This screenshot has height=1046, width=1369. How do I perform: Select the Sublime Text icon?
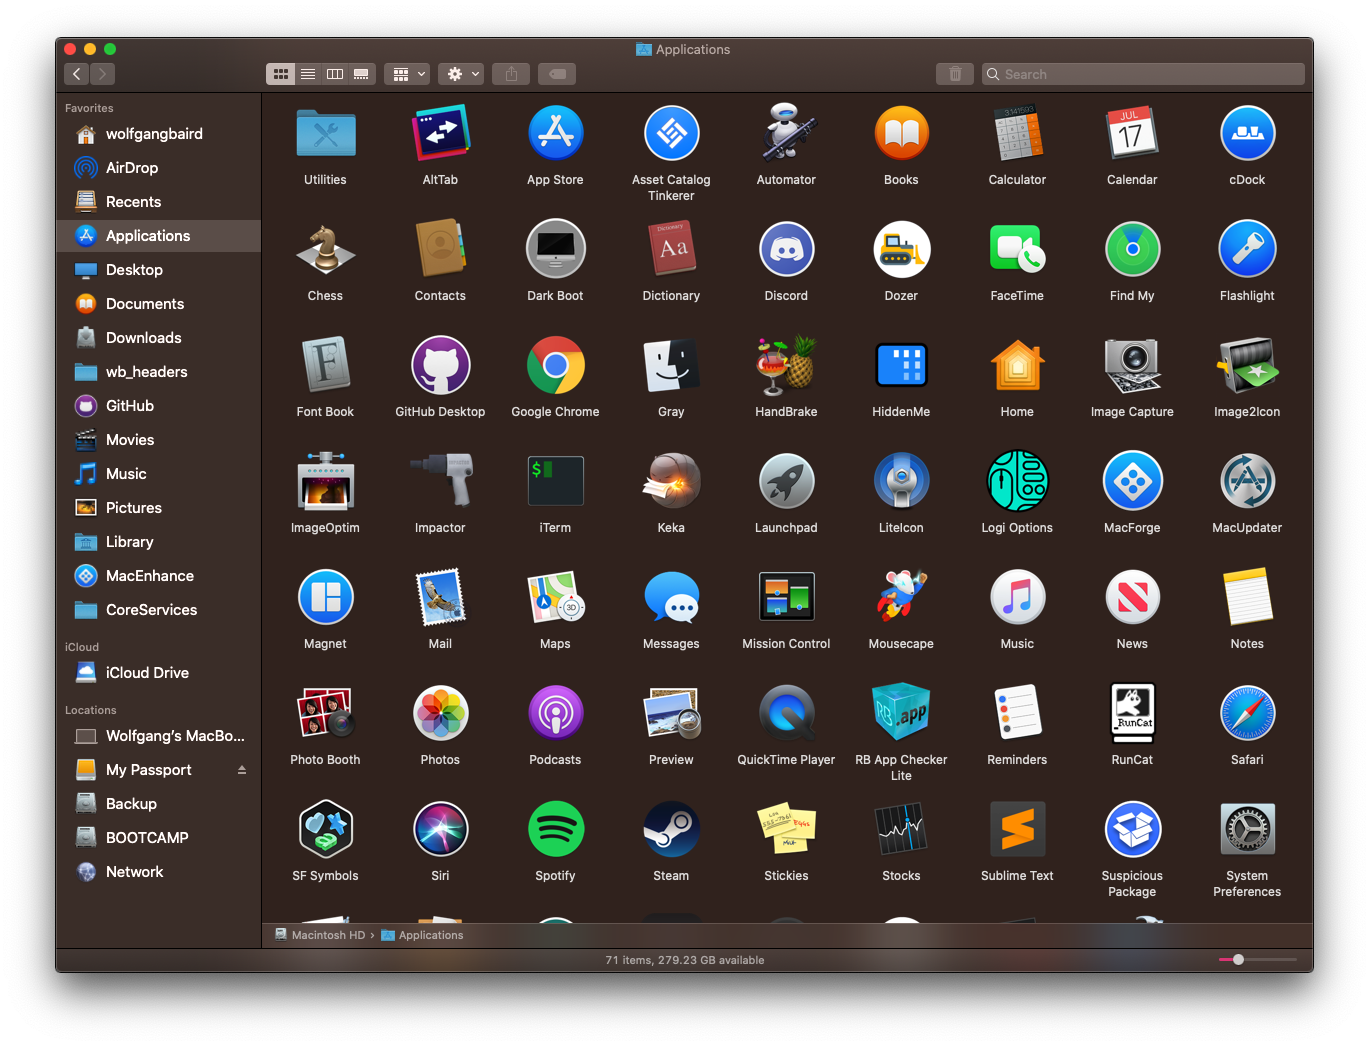click(x=1017, y=830)
